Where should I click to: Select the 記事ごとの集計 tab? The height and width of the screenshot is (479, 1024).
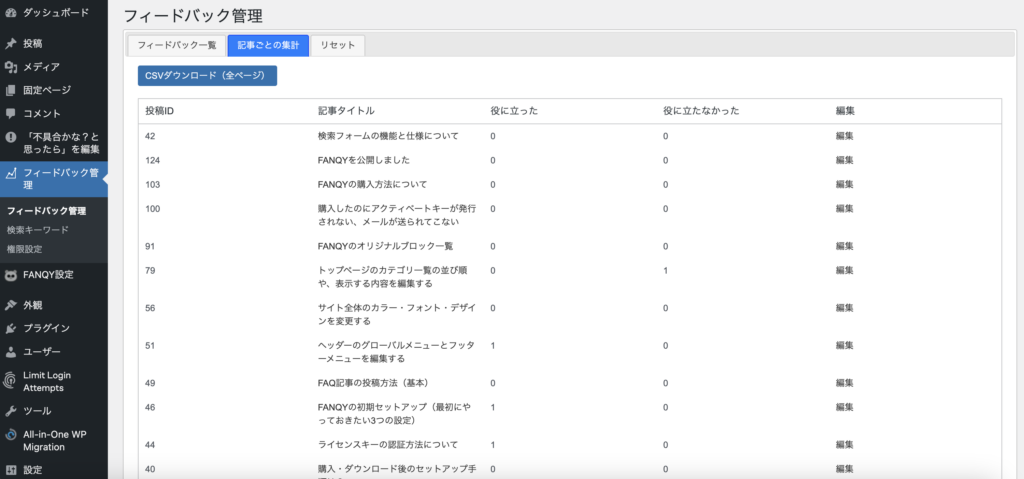click(x=267, y=46)
